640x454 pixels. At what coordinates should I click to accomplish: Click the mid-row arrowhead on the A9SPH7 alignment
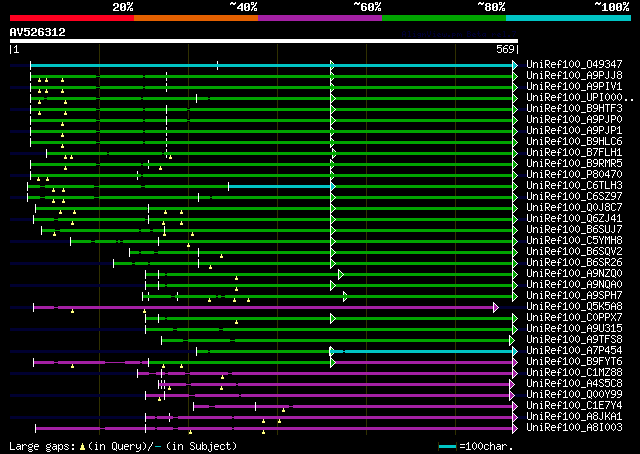[x=345, y=296]
